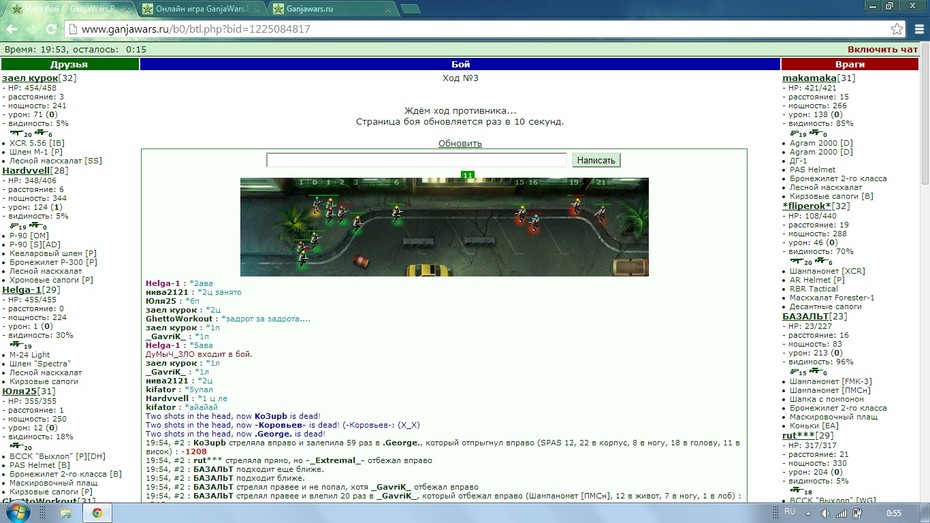Open Helga-1 profile in friends list
930x523 pixels.
(21, 289)
